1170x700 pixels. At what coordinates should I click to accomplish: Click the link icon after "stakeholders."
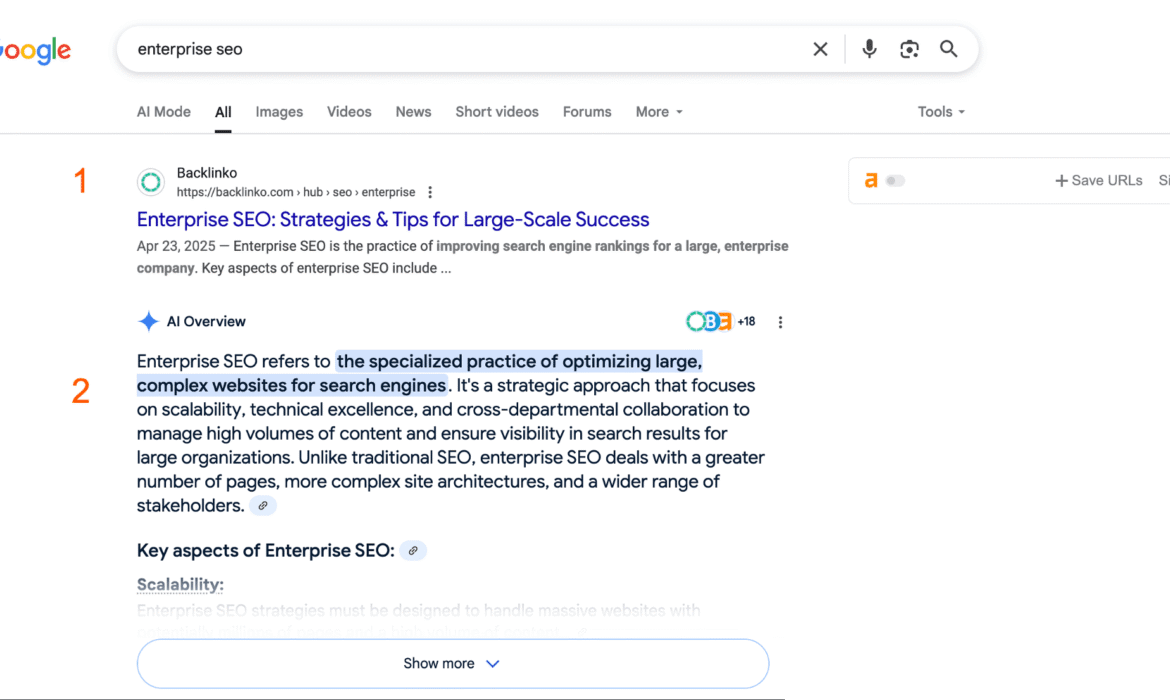263,506
